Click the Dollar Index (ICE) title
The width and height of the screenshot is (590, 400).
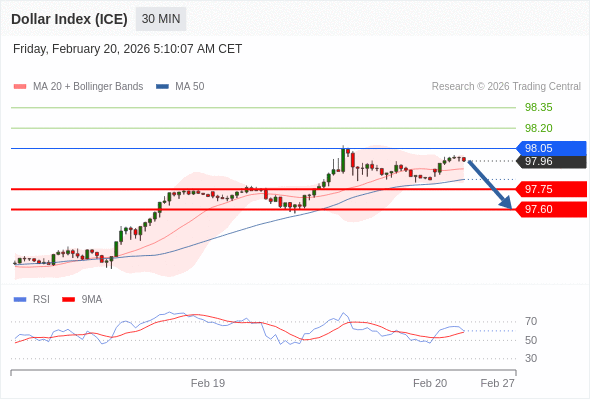(69, 19)
